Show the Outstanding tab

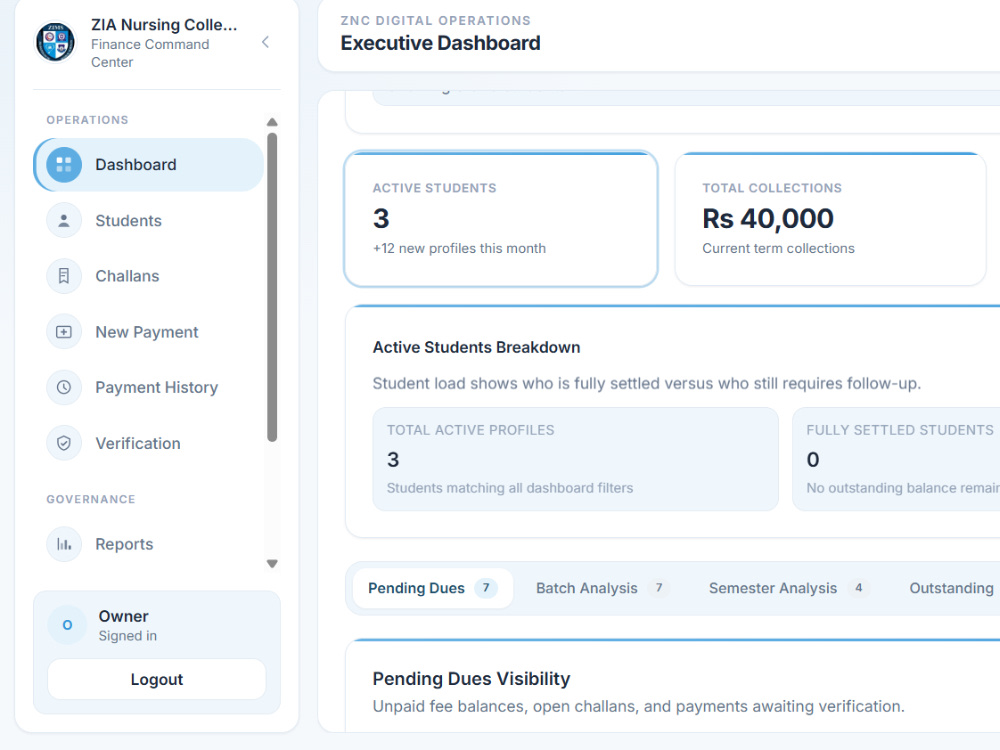tap(951, 588)
